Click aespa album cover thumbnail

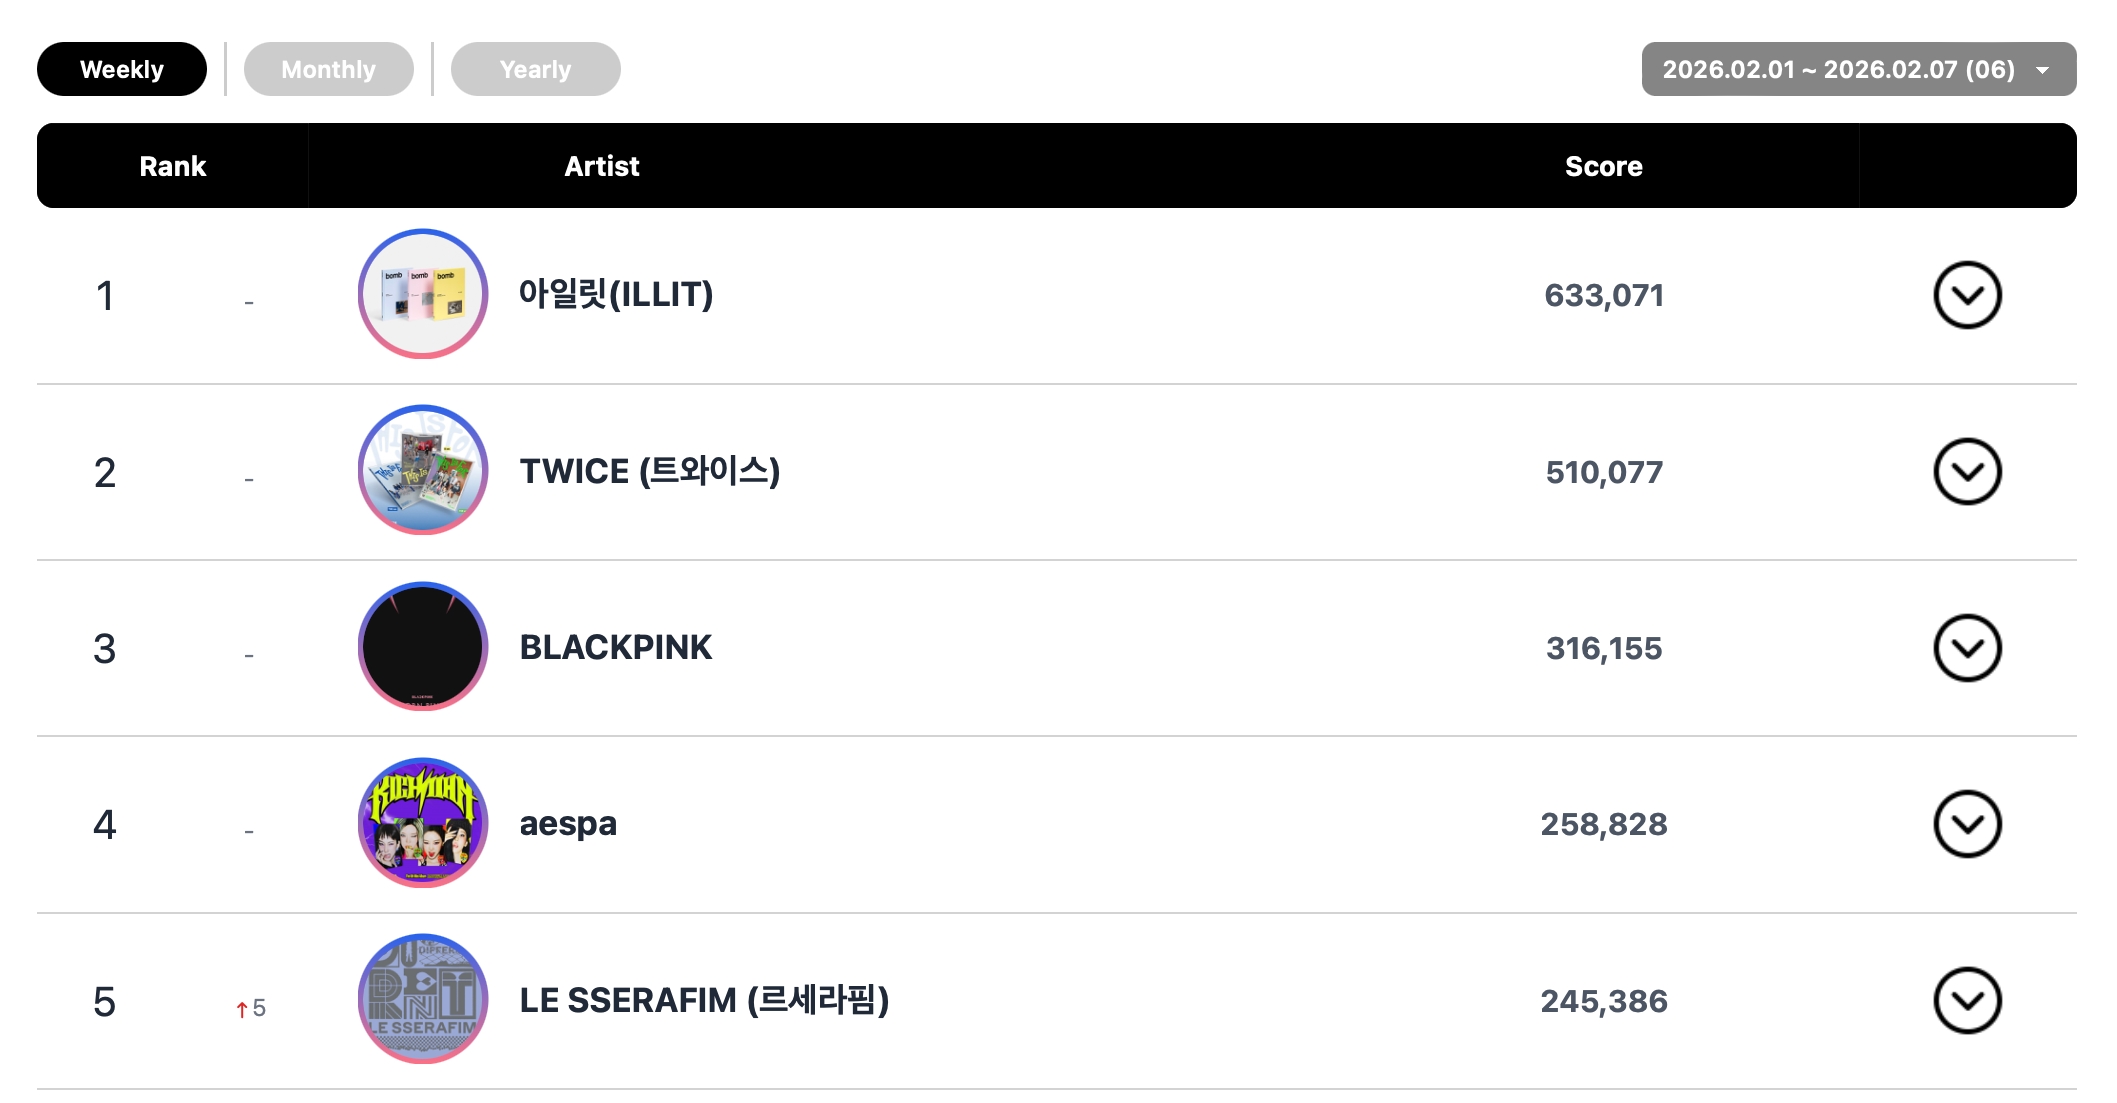(423, 823)
